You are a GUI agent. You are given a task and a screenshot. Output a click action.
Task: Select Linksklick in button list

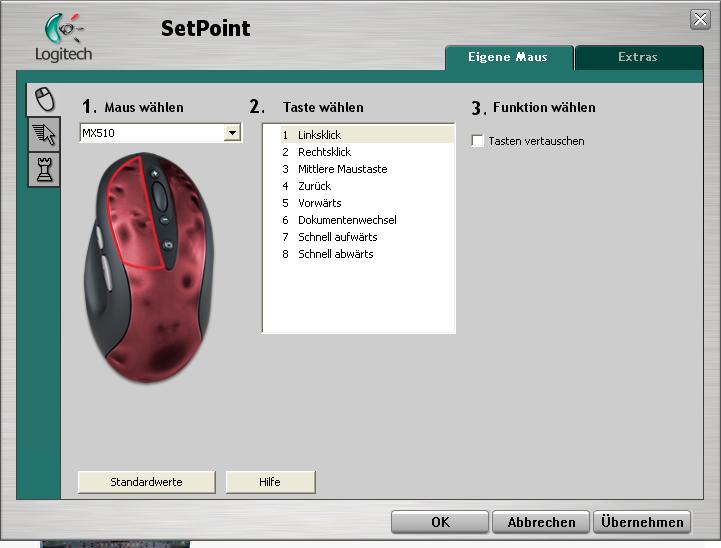[367, 135]
